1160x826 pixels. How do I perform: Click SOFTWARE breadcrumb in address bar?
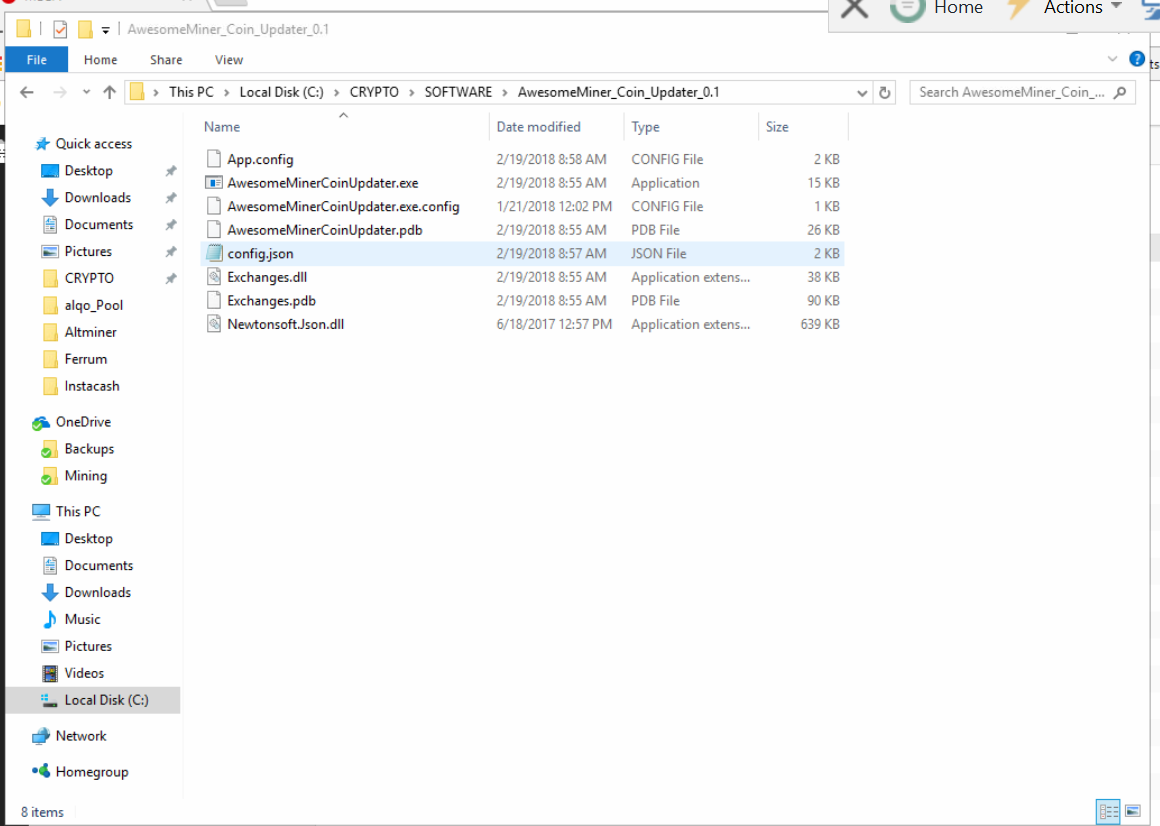(458, 92)
